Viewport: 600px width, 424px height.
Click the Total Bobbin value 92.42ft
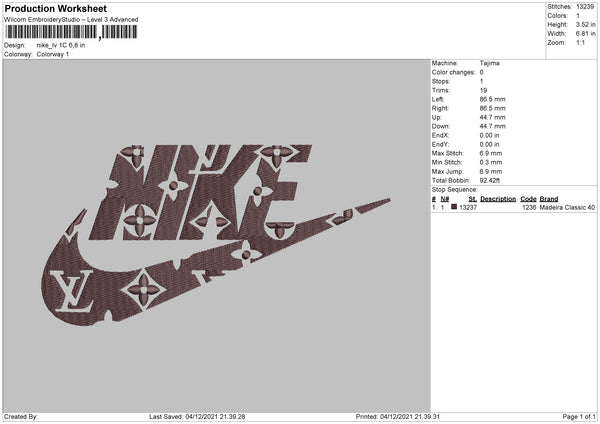click(x=490, y=181)
